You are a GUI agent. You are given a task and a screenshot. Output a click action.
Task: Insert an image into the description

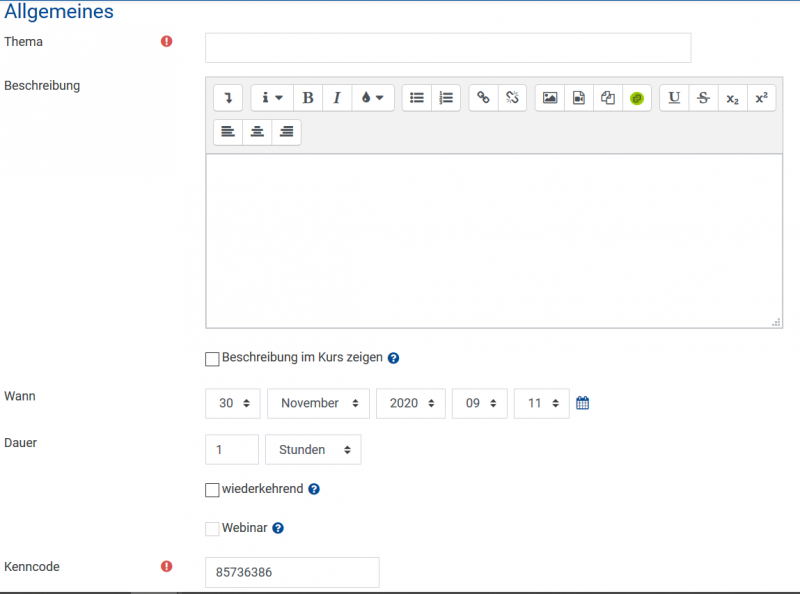(x=549, y=98)
